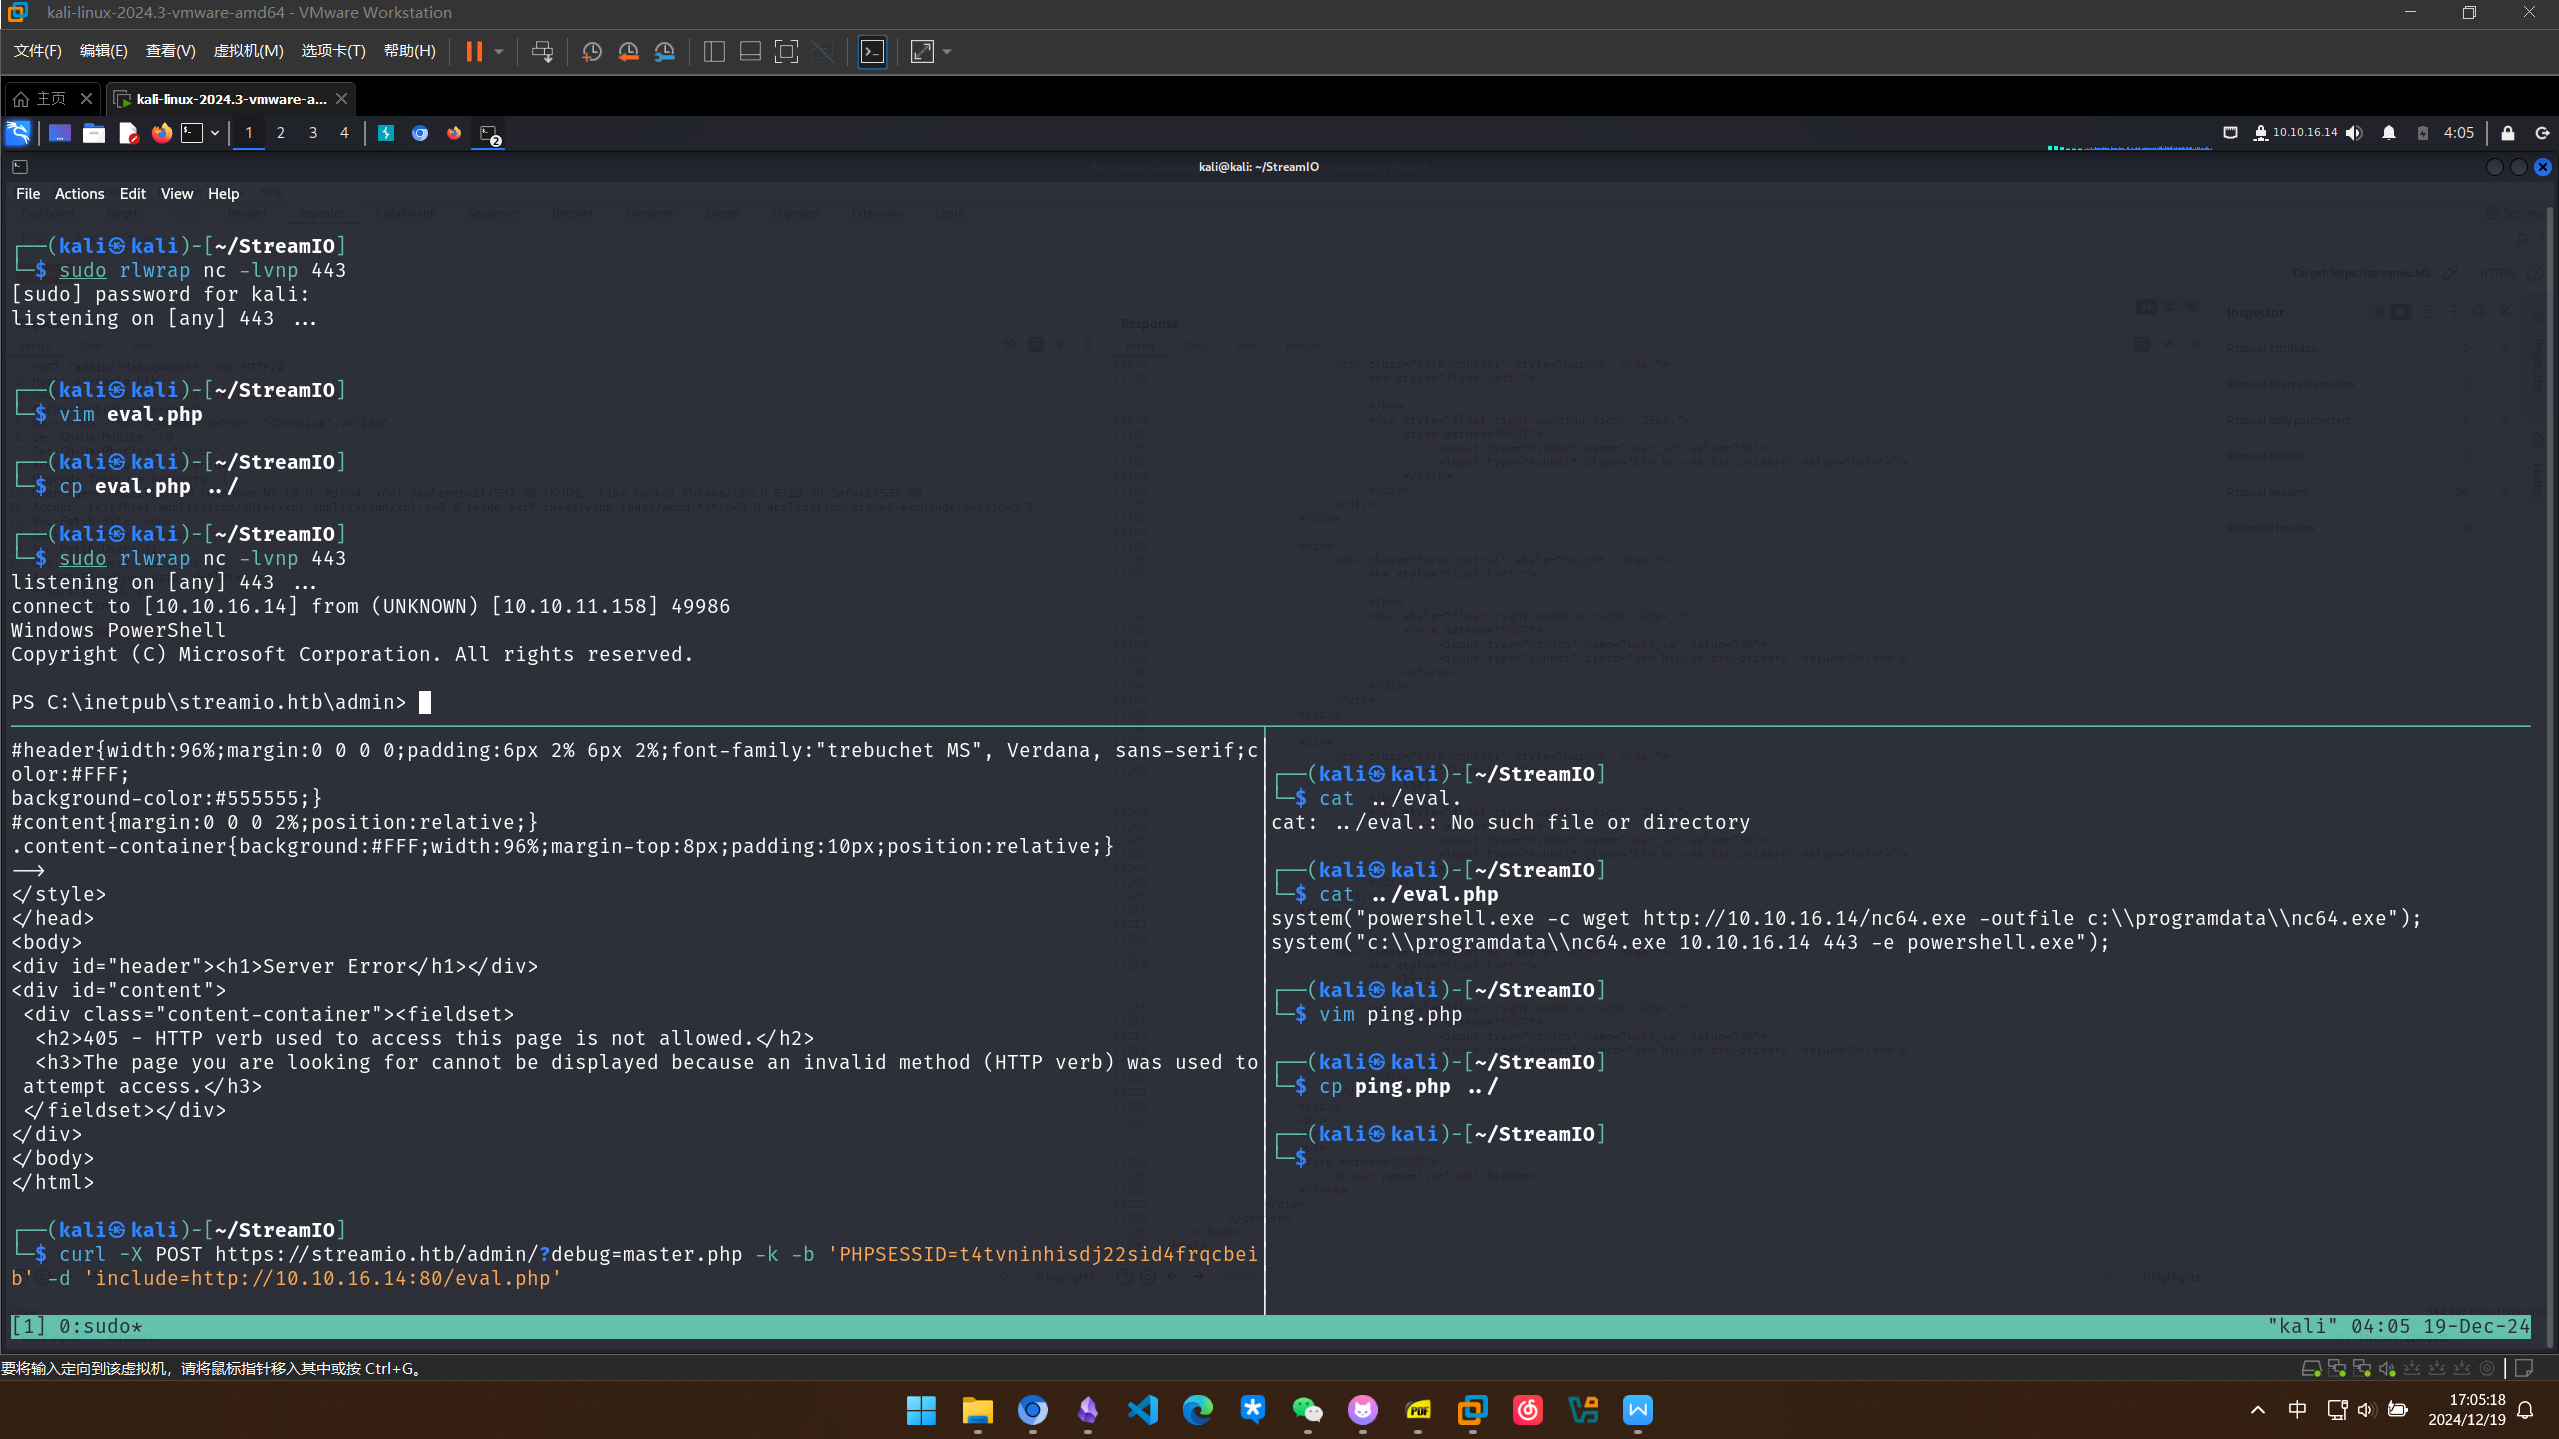Expand the stretch mode dropdown arrow

[947, 51]
